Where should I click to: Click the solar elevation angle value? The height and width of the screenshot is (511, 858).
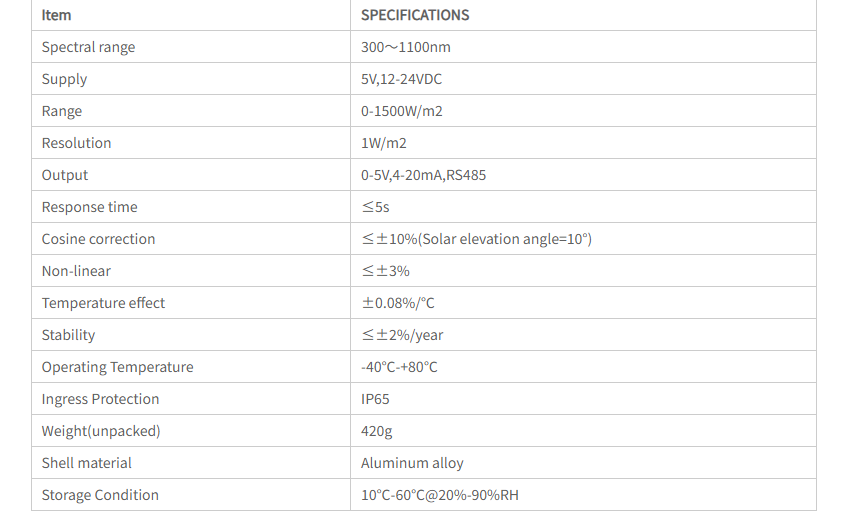(476, 239)
